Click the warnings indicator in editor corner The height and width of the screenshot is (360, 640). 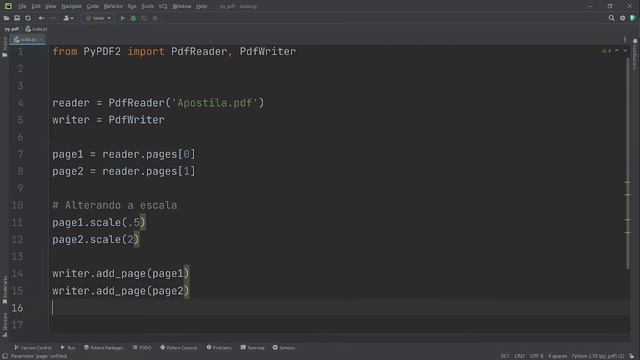(x=607, y=51)
